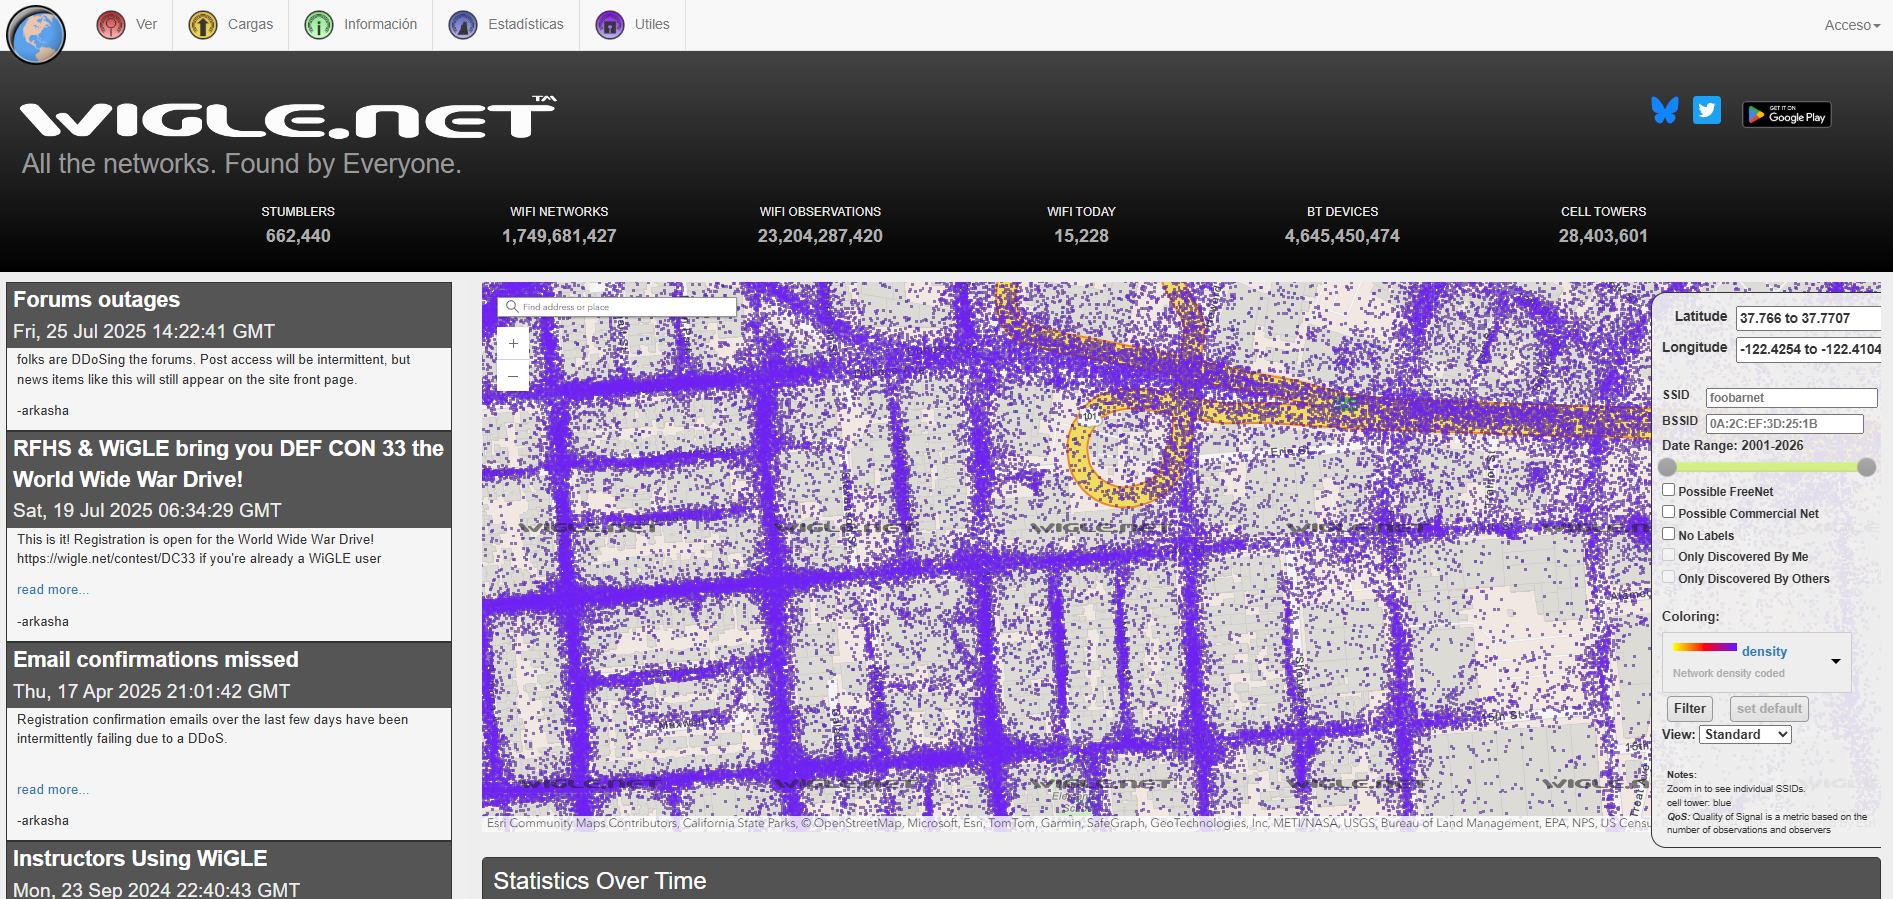Focus the SSID foobarnet field
The image size is (1893, 899).
pyautogui.click(x=1791, y=398)
